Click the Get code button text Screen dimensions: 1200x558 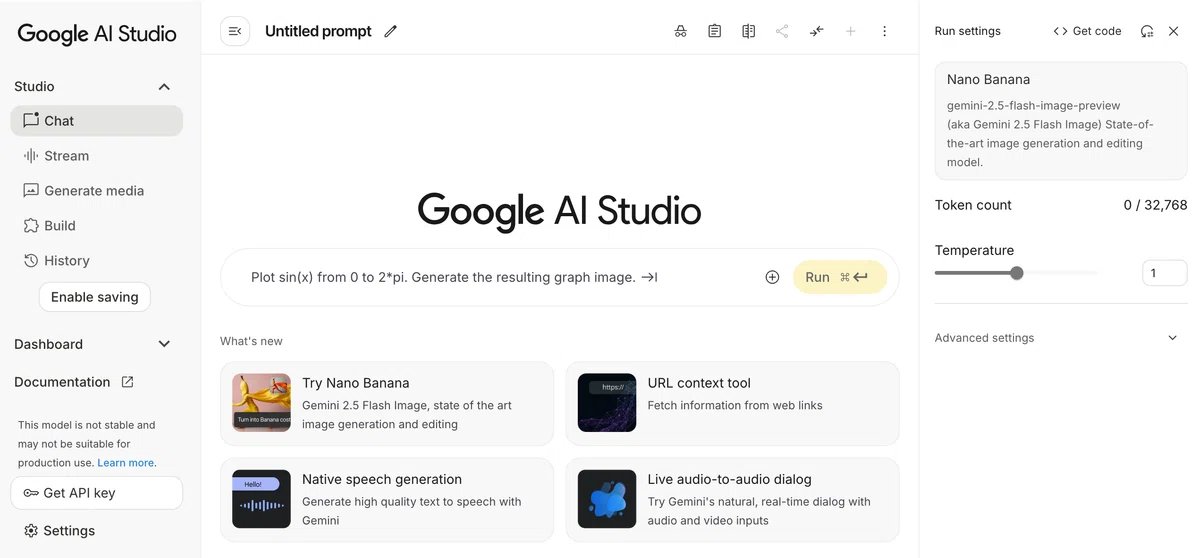[x=1097, y=31]
